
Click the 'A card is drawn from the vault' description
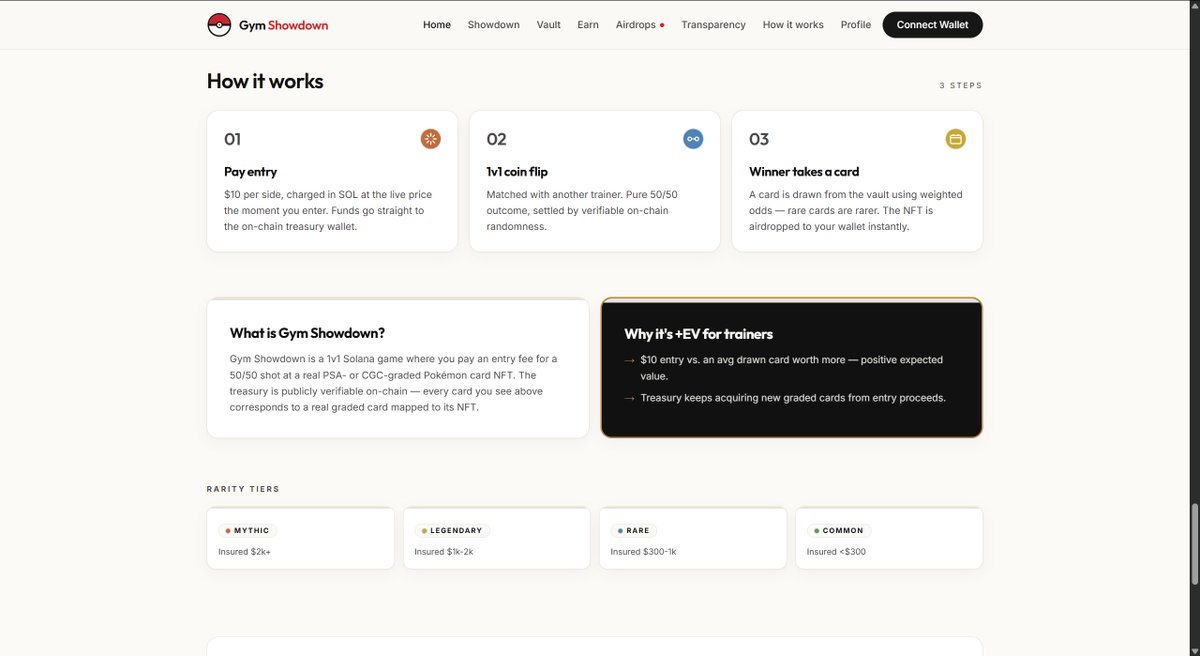pyautogui.click(x=856, y=211)
